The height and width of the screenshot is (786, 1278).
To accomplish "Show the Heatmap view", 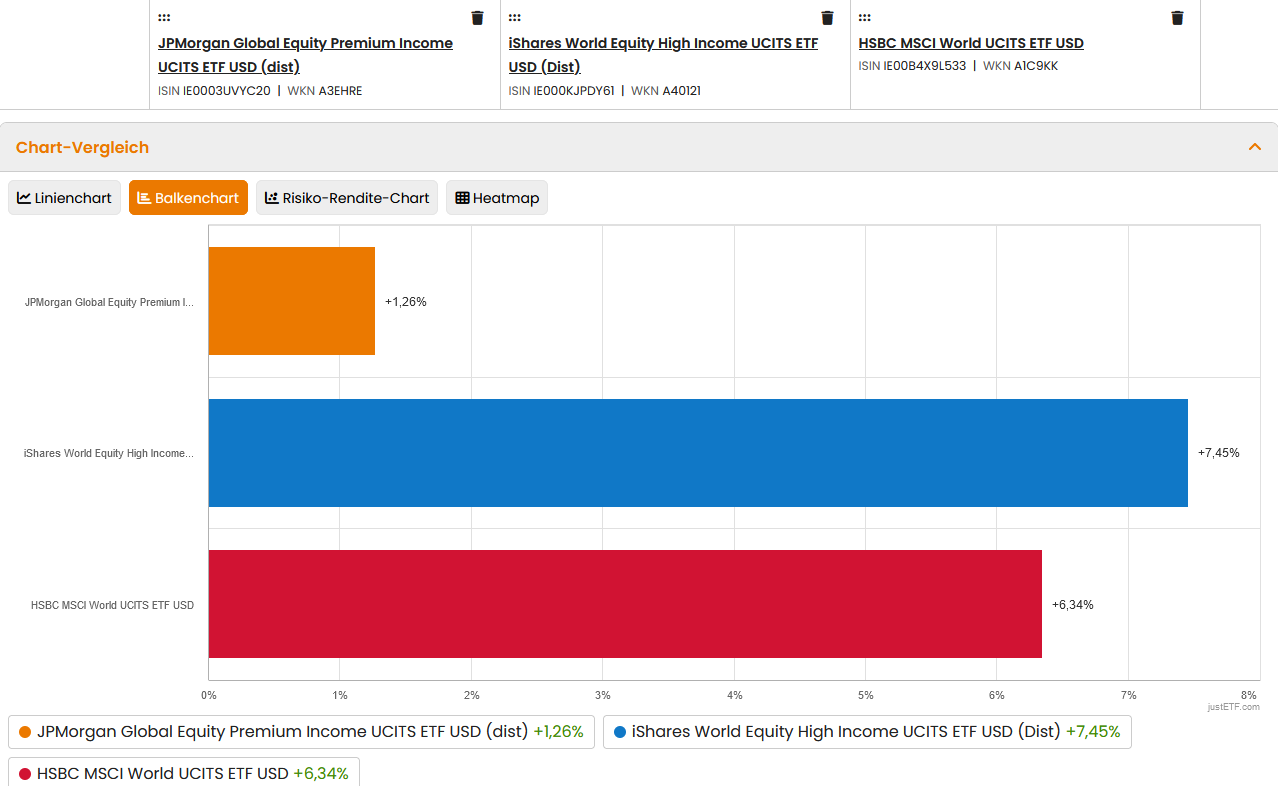I will pyautogui.click(x=497, y=198).
